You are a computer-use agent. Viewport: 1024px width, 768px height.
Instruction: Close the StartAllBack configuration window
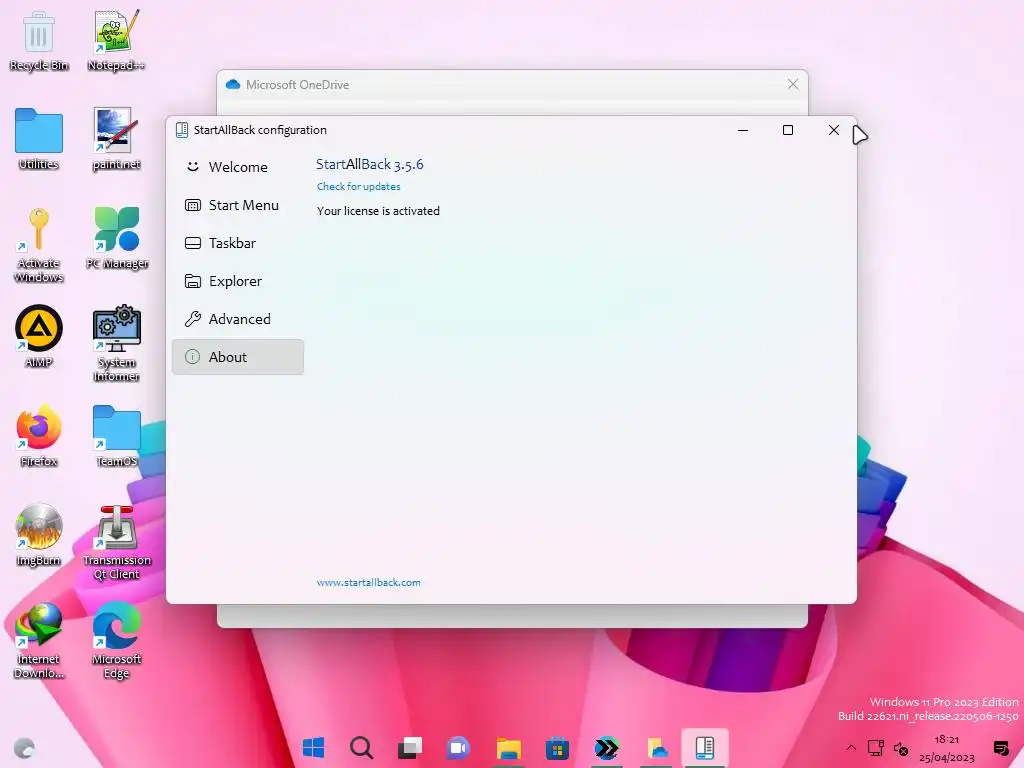tap(833, 130)
